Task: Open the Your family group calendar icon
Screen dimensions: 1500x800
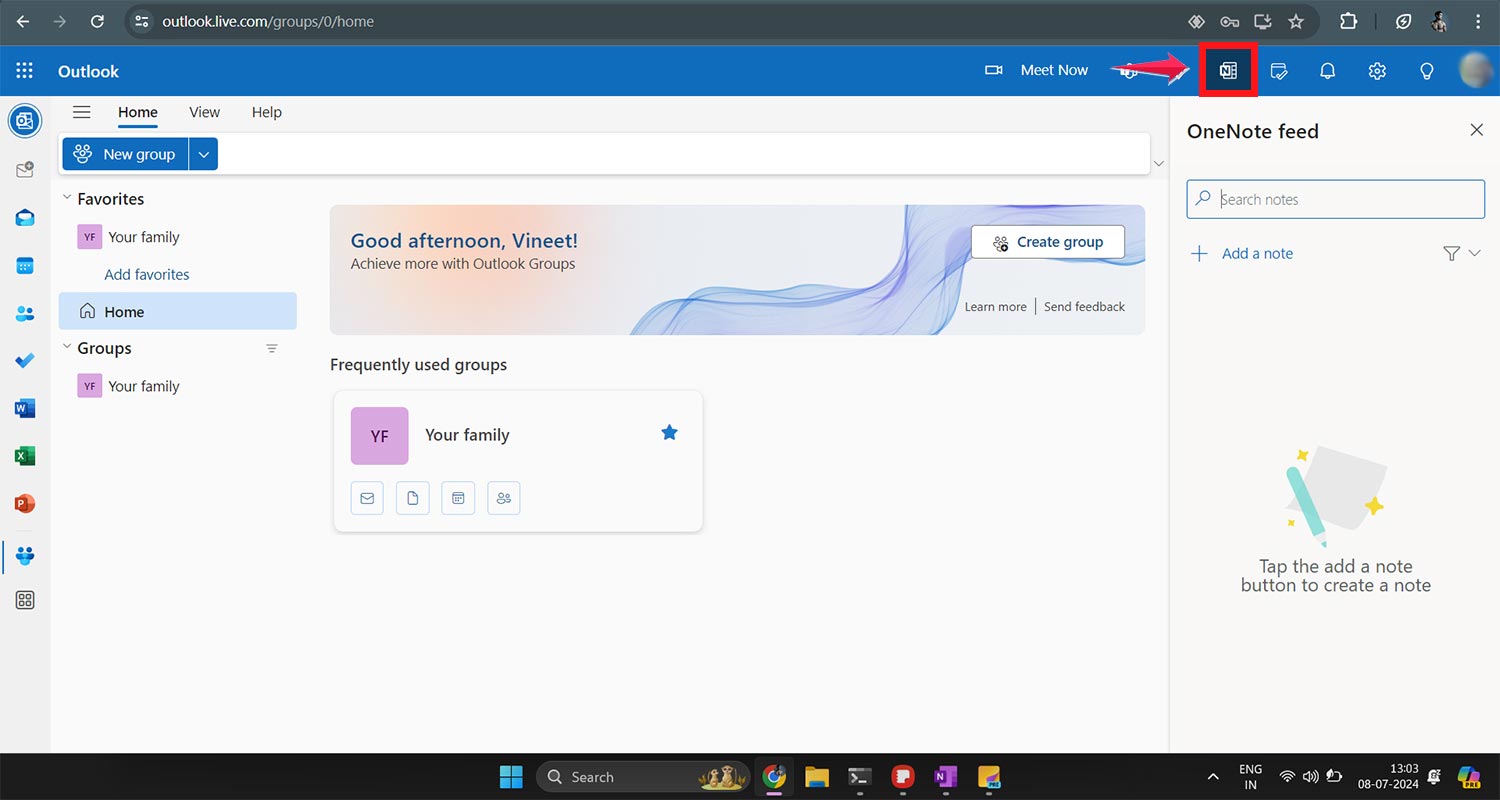Action: [x=458, y=497]
